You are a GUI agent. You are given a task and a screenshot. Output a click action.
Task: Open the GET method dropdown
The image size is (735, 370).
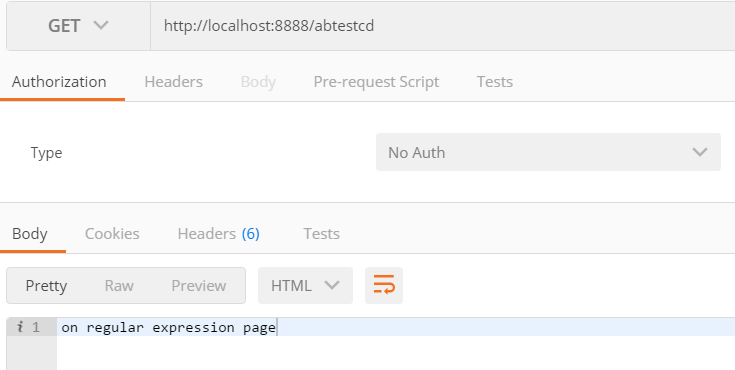pos(78,26)
